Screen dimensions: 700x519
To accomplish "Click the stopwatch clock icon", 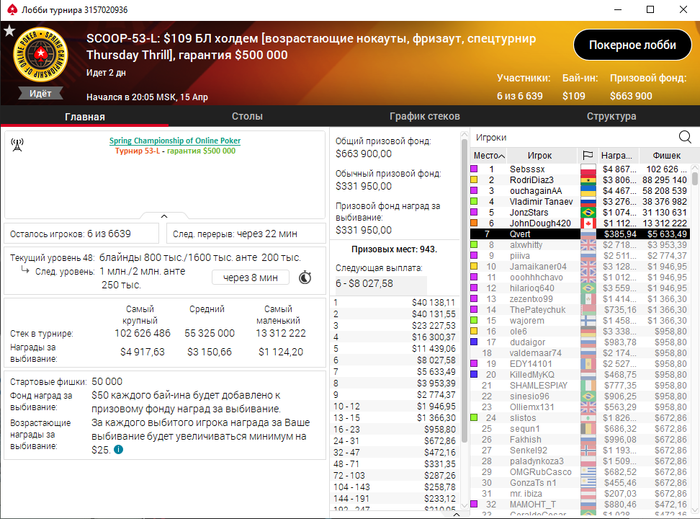I will point(305,278).
